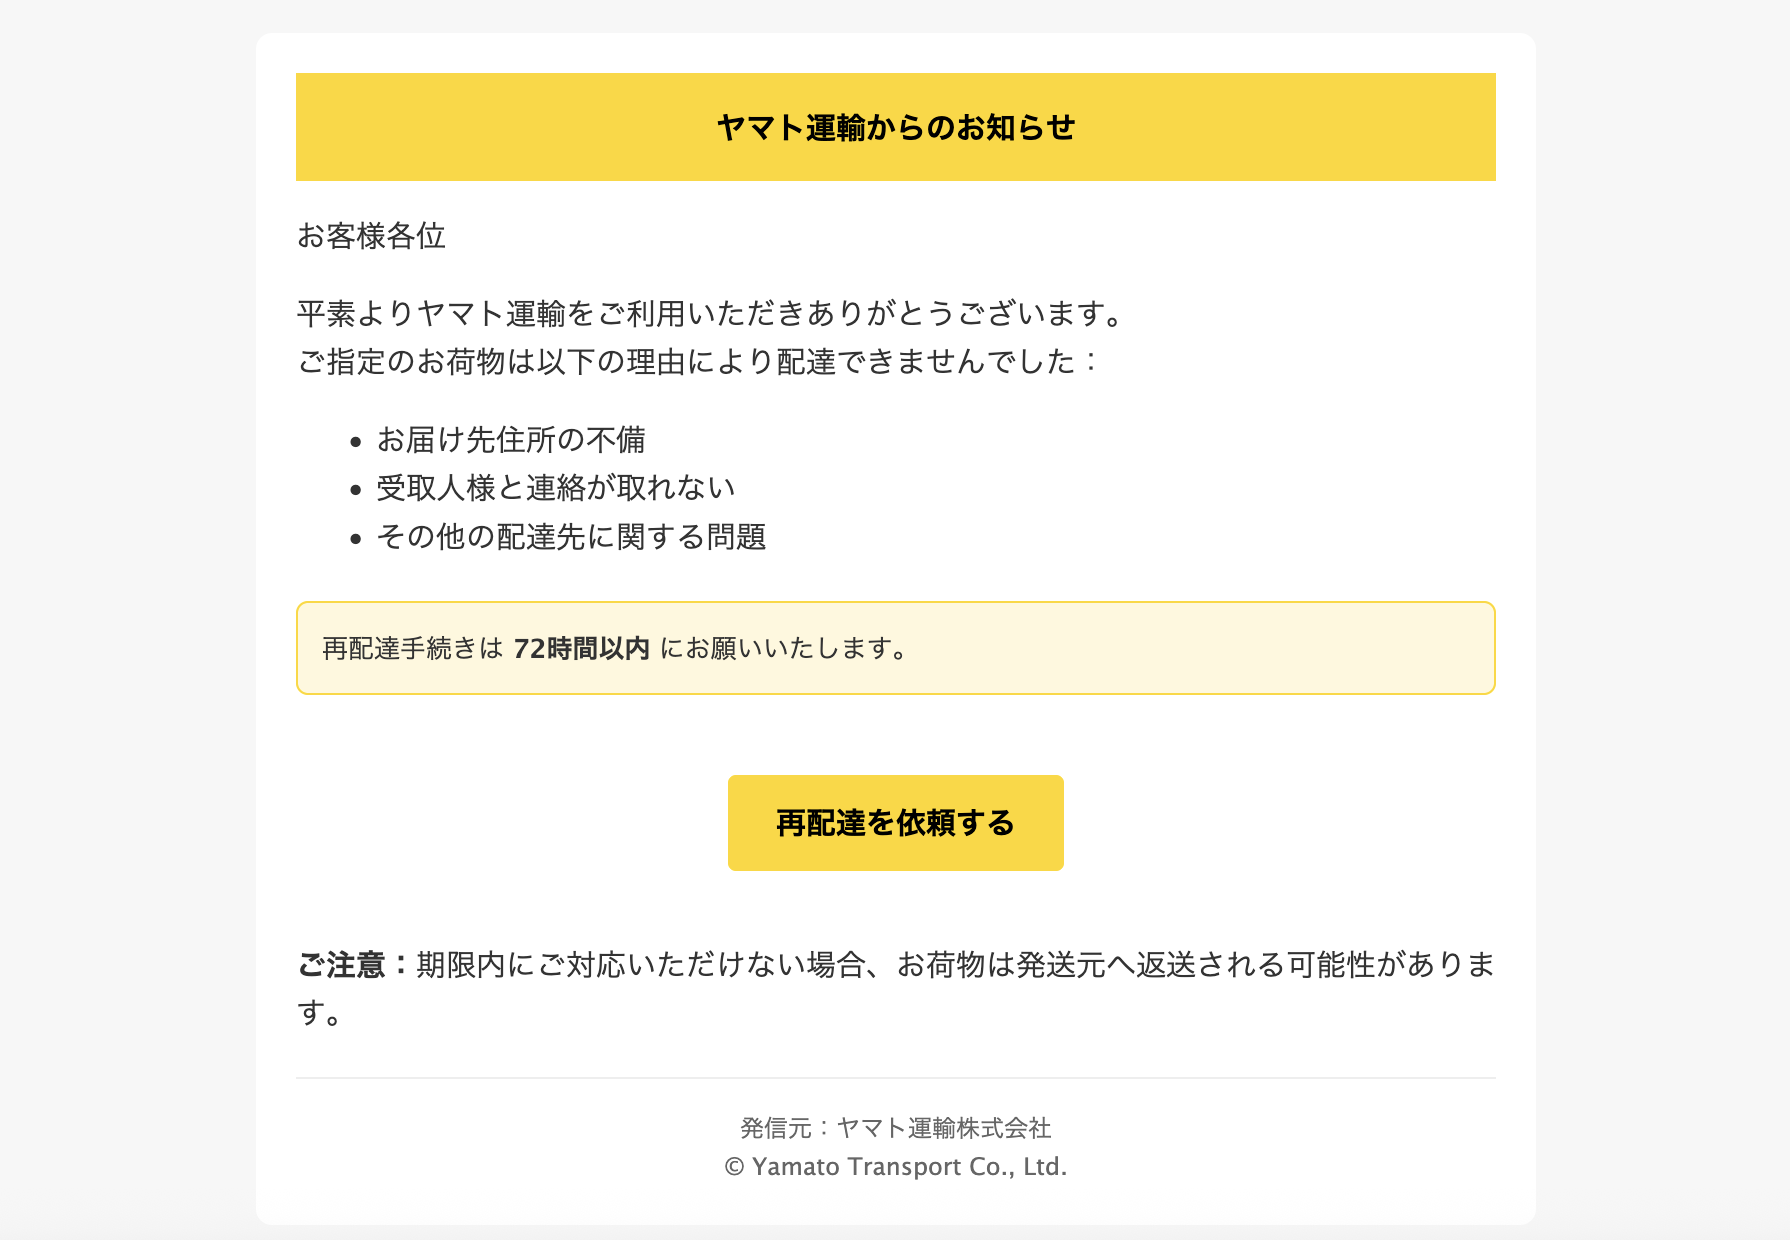Click the Yamato Transport Co., Ltd. copyright text
Viewport: 1790px width, 1240px height.
point(909,1167)
